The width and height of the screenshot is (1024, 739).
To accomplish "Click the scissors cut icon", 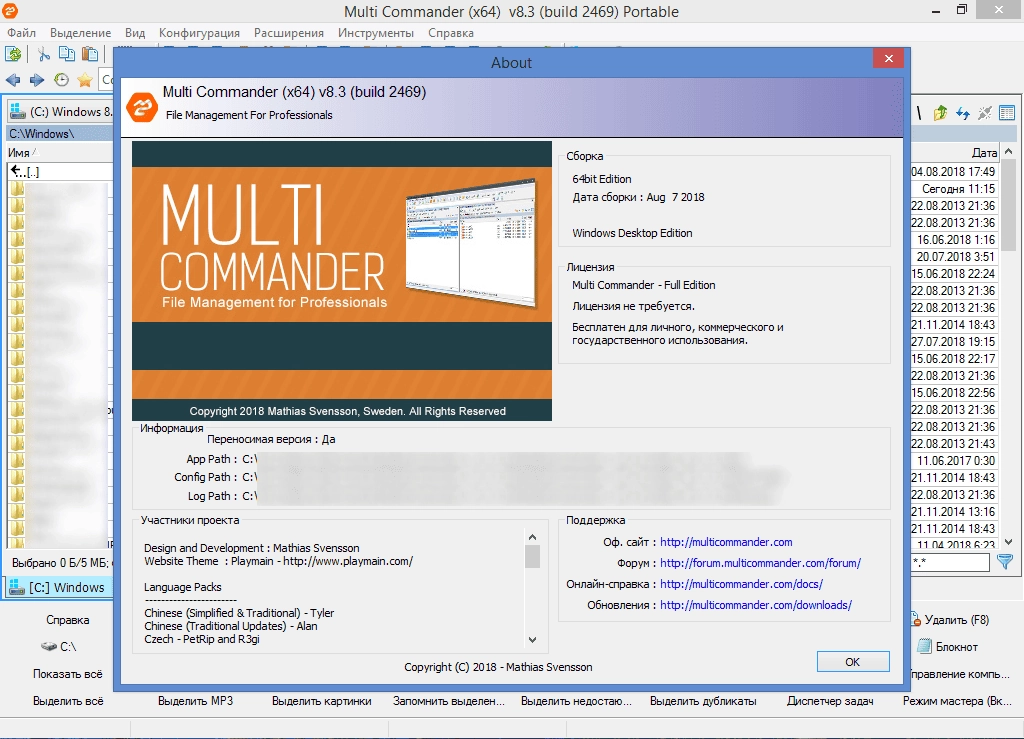I will pos(44,54).
